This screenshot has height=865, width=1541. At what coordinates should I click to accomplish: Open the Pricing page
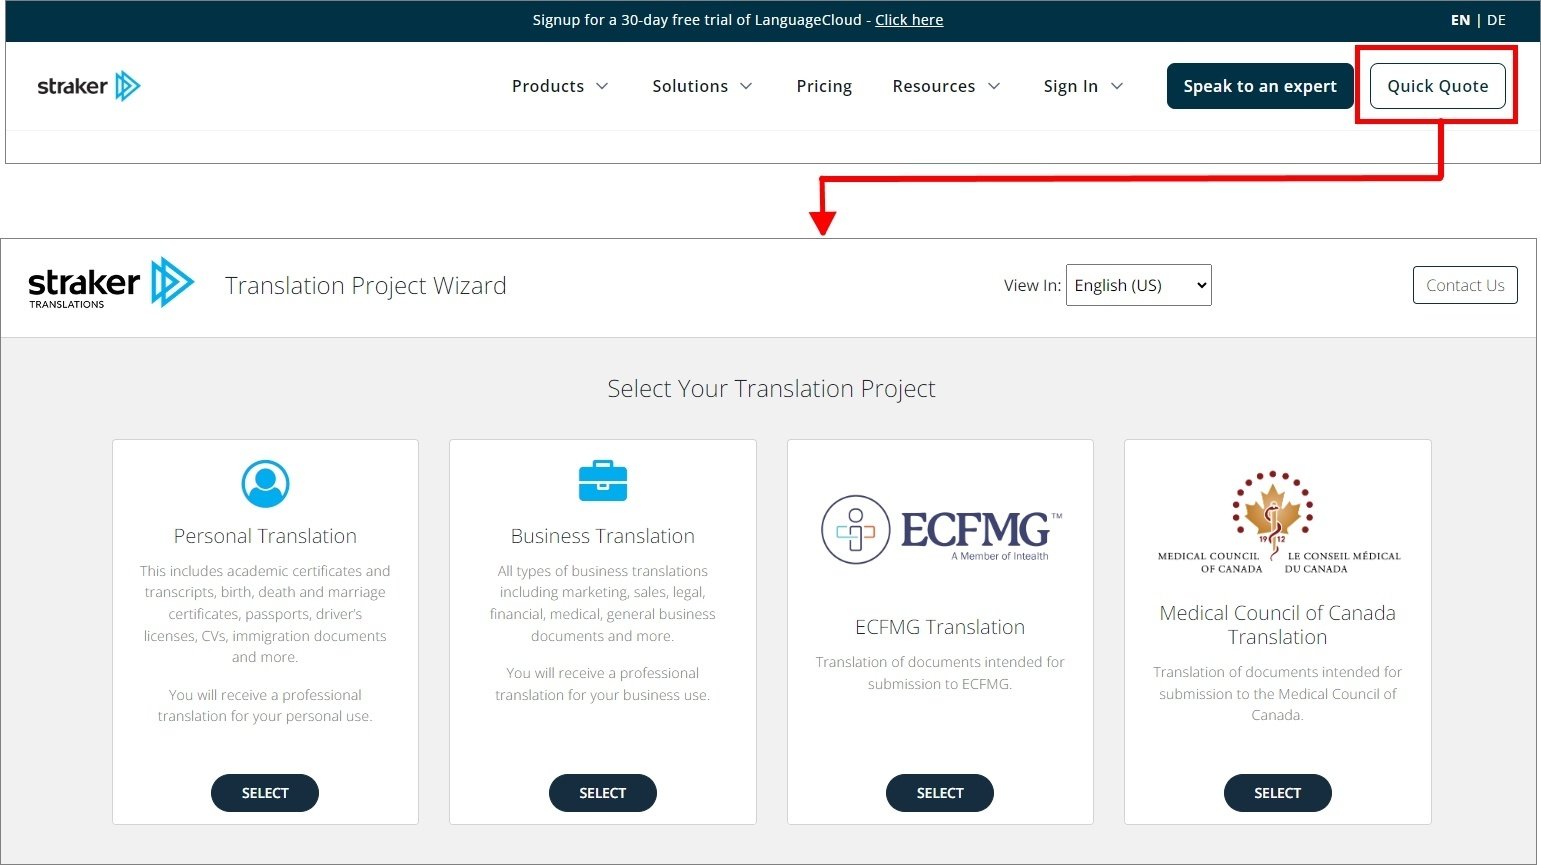click(x=823, y=86)
